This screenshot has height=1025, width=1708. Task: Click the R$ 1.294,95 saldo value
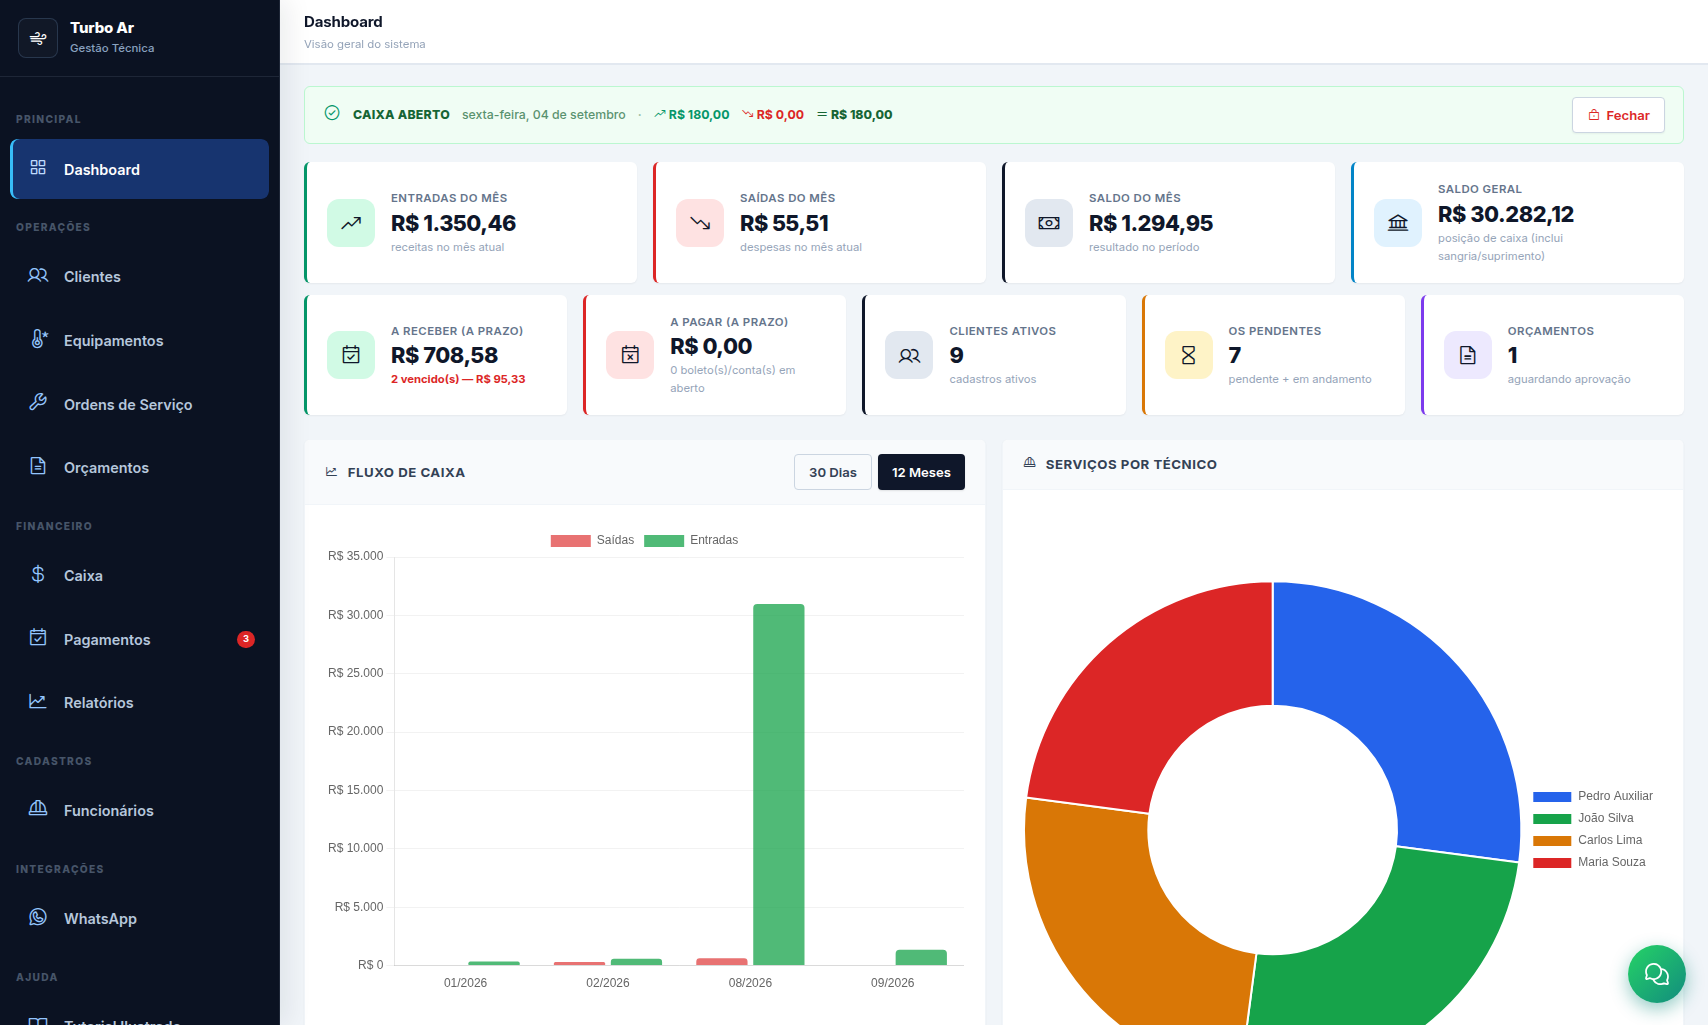coord(1151,223)
